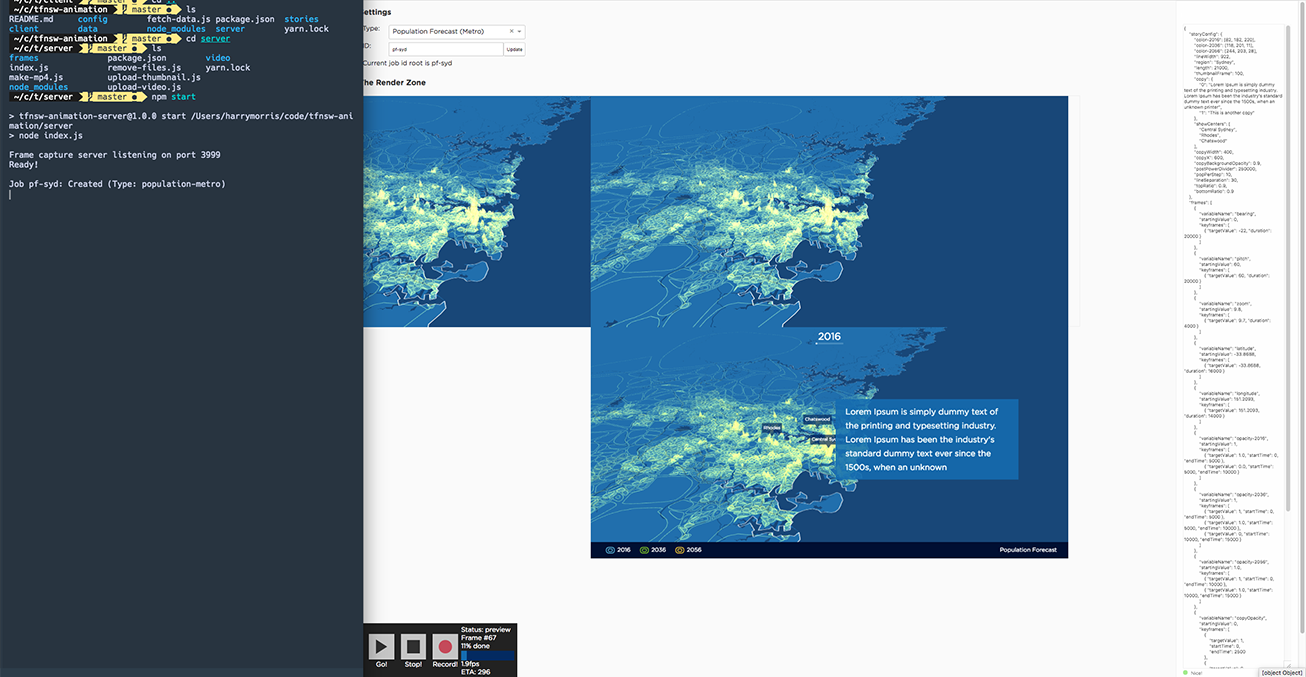Viewport: 1306px width, 677px height.
Task: Click the yellow 2056 legend icon
Action: coord(679,550)
